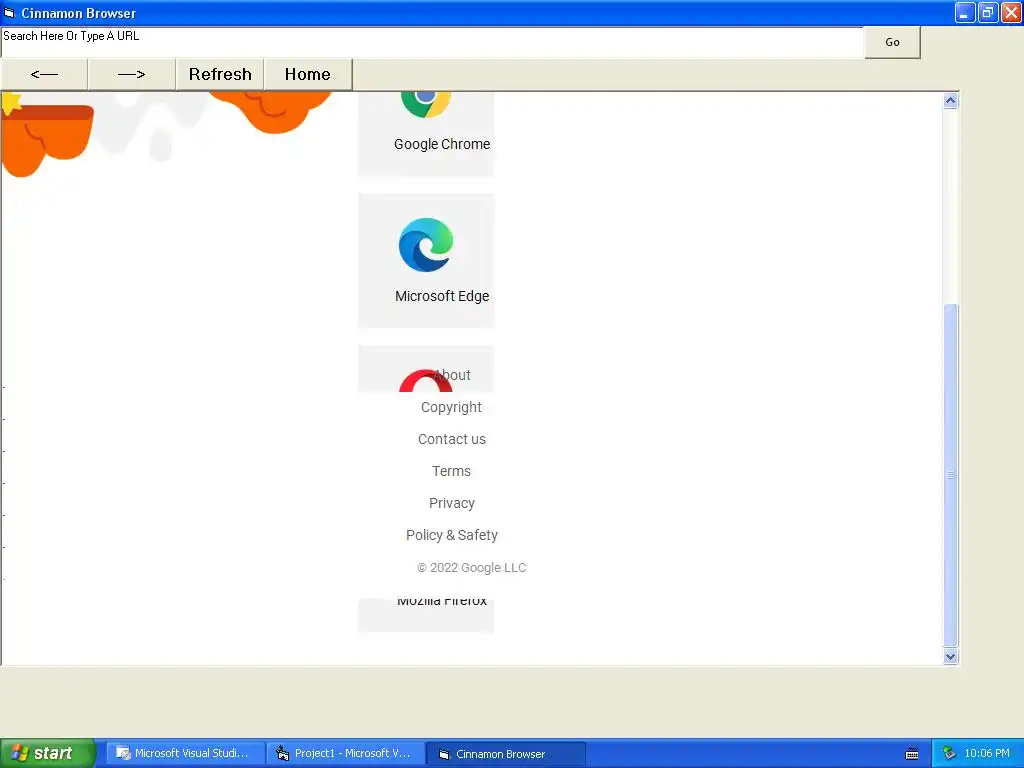
Task: Go forward with the right arrow button
Action: click(x=131, y=74)
